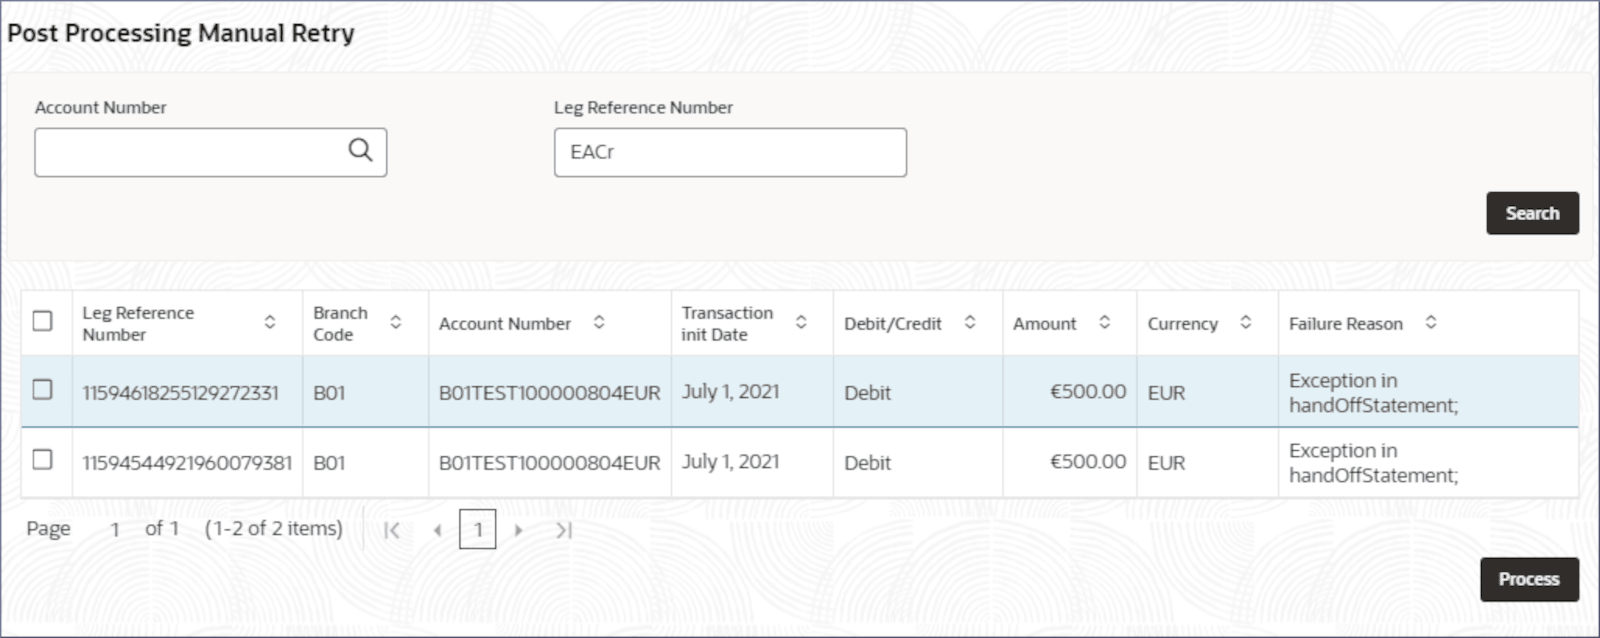Click the Process button

[1528, 579]
